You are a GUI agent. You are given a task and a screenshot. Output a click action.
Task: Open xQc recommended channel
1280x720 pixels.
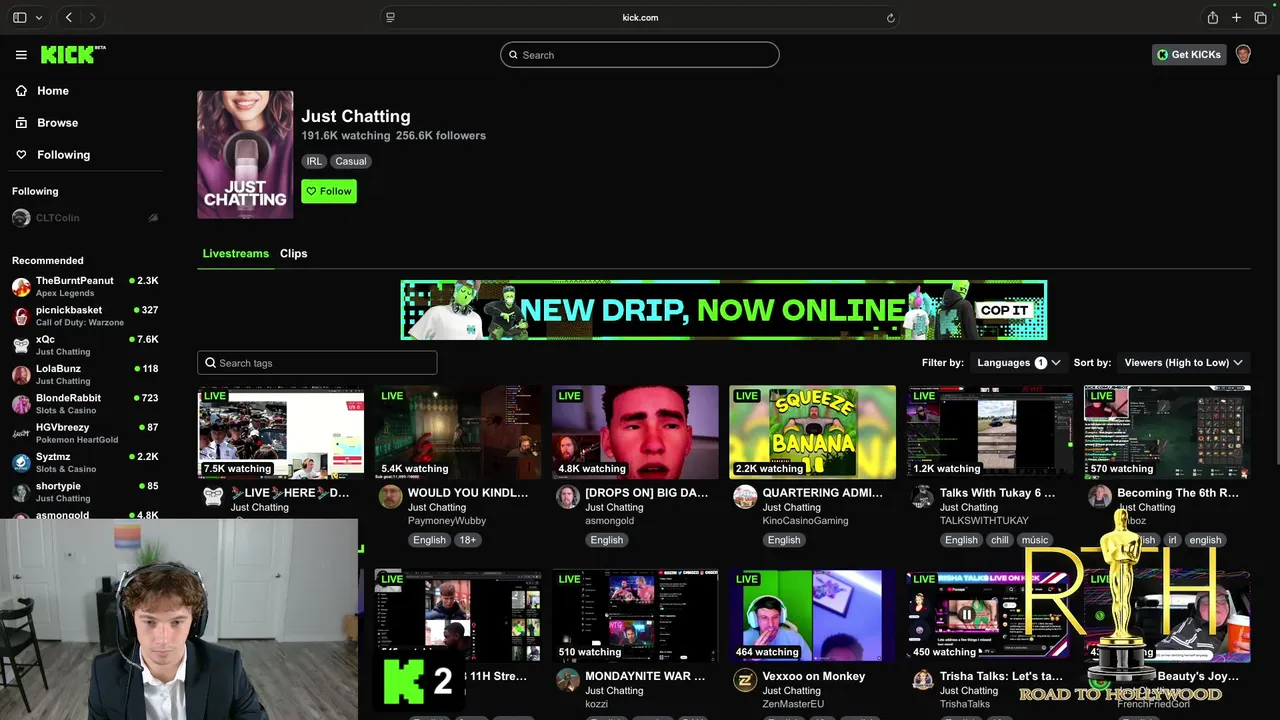[85, 345]
